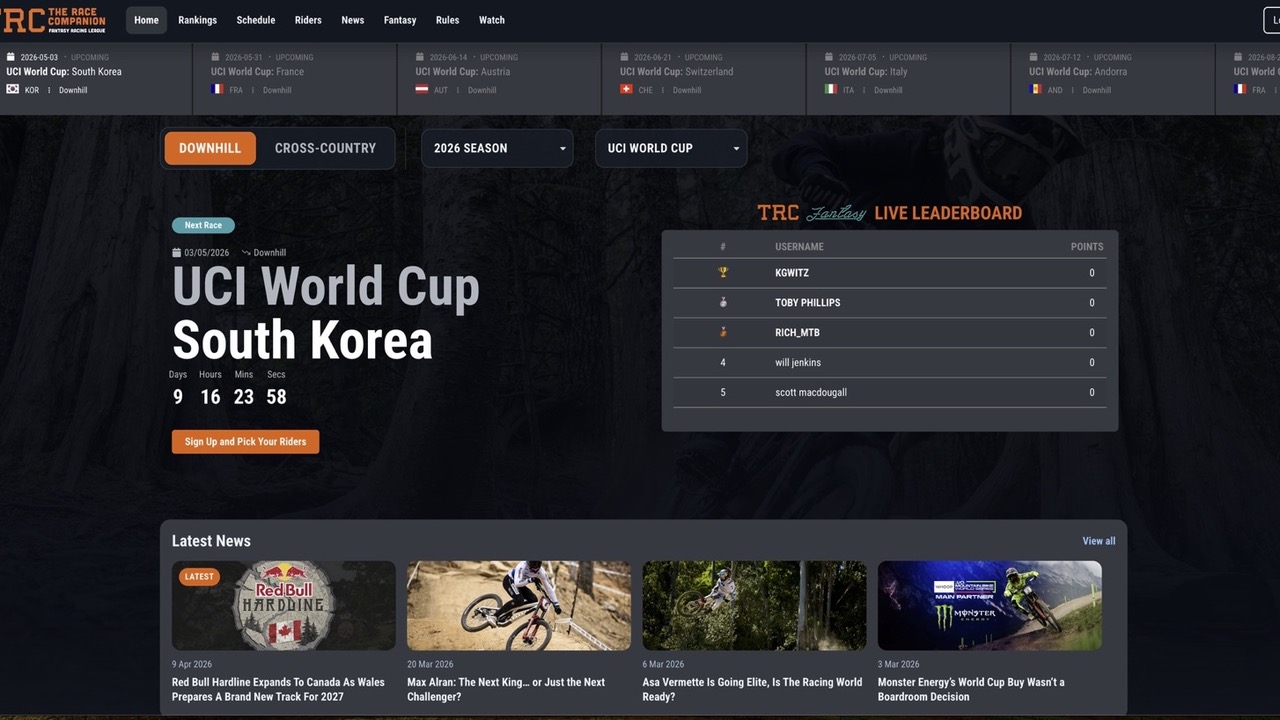
Task: Select username TOBY PHILLIPS in leaderboard
Action: pyautogui.click(x=808, y=303)
